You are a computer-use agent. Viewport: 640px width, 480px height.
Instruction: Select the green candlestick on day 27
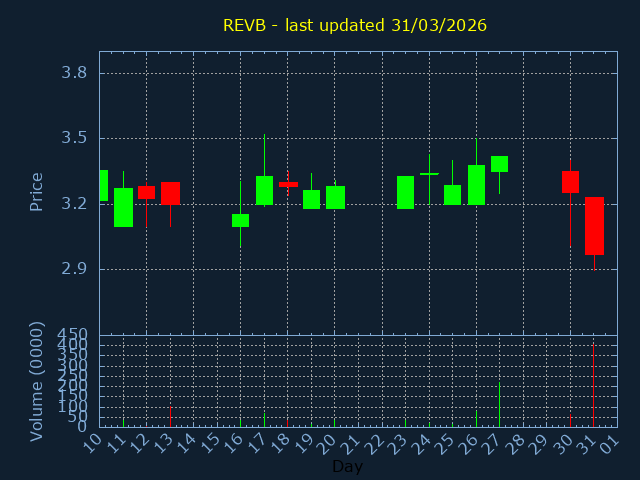click(499, 164)
